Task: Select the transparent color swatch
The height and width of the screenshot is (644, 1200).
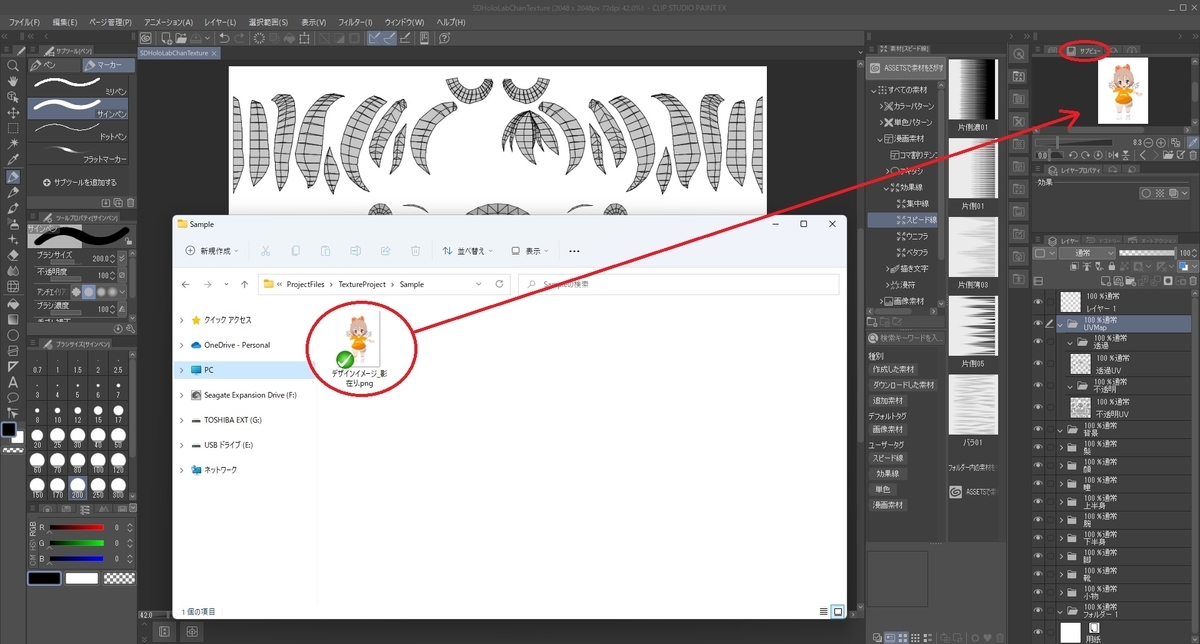Action: click(x=119, y=578)
